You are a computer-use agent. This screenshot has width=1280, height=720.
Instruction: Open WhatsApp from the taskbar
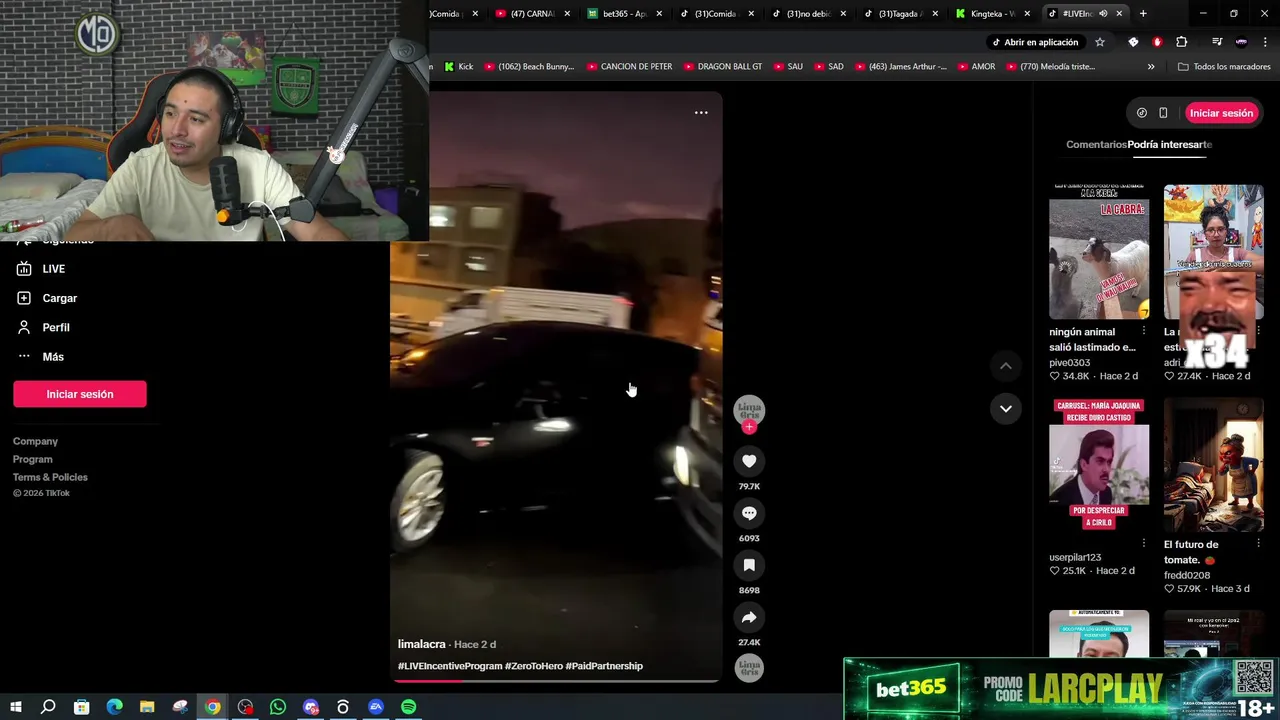coord(278,707)
